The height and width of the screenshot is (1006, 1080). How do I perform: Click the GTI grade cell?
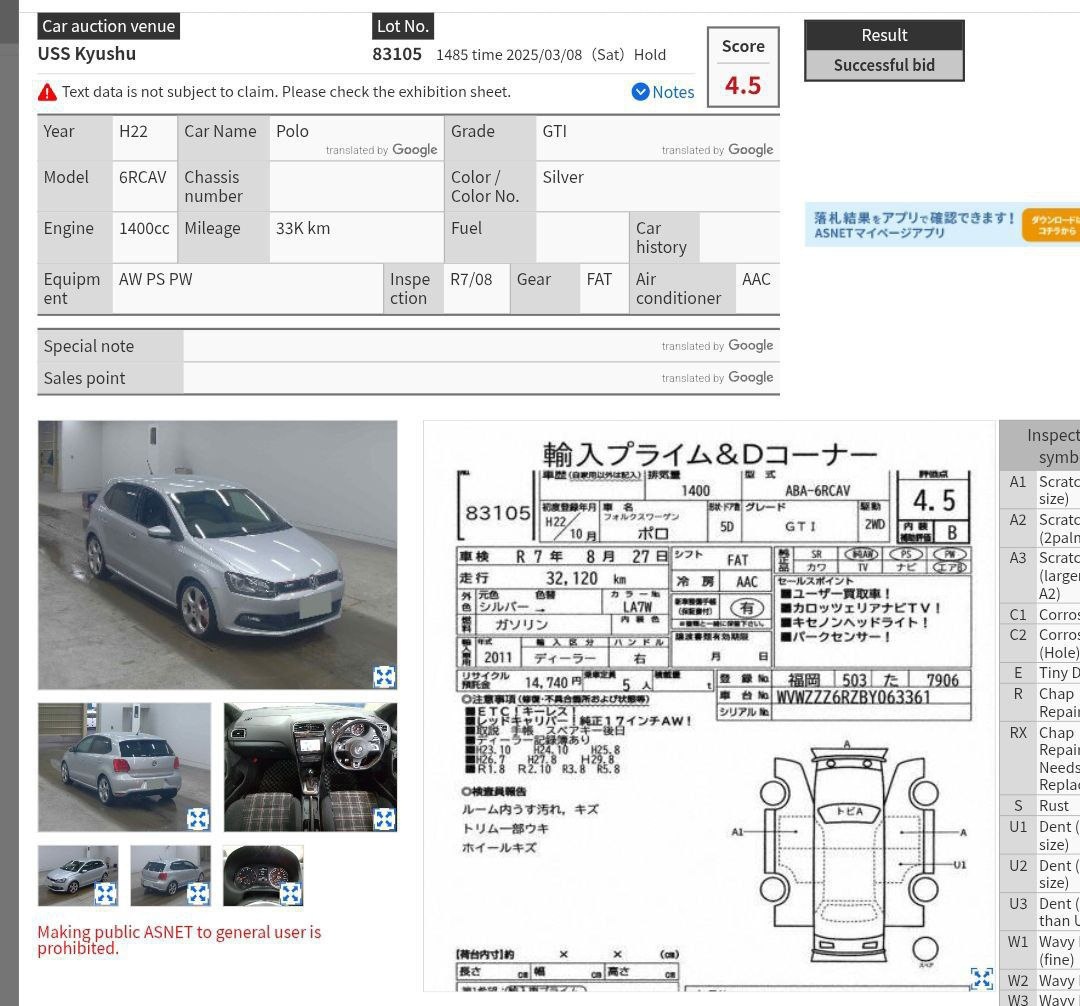pos(658,138)
